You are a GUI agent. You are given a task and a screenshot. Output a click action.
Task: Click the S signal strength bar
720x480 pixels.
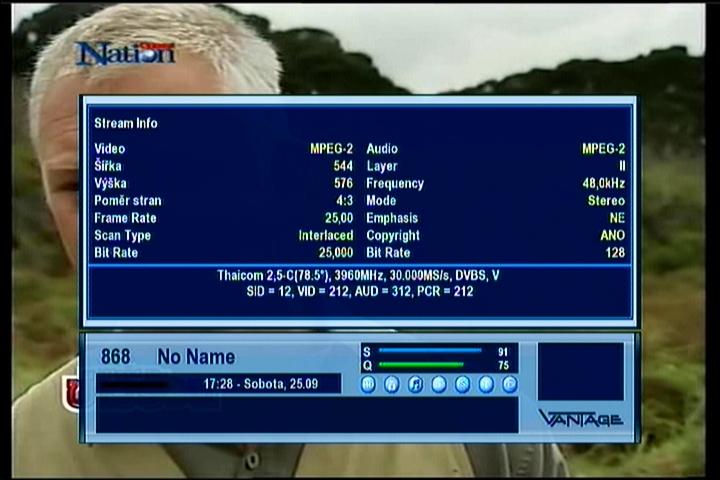tap(430, 351)
